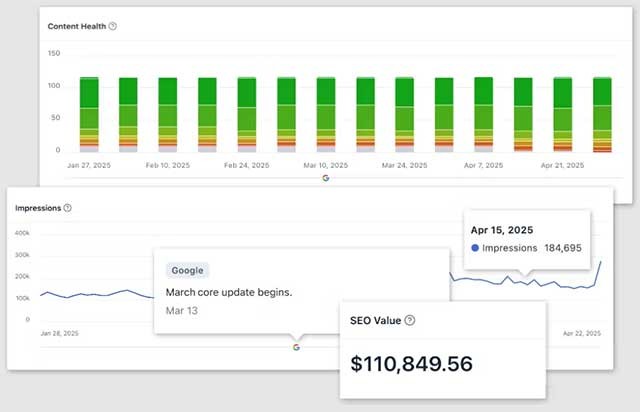Click the Content Health help icon
This screenshot has width=640, height=412.
point(113,26)
